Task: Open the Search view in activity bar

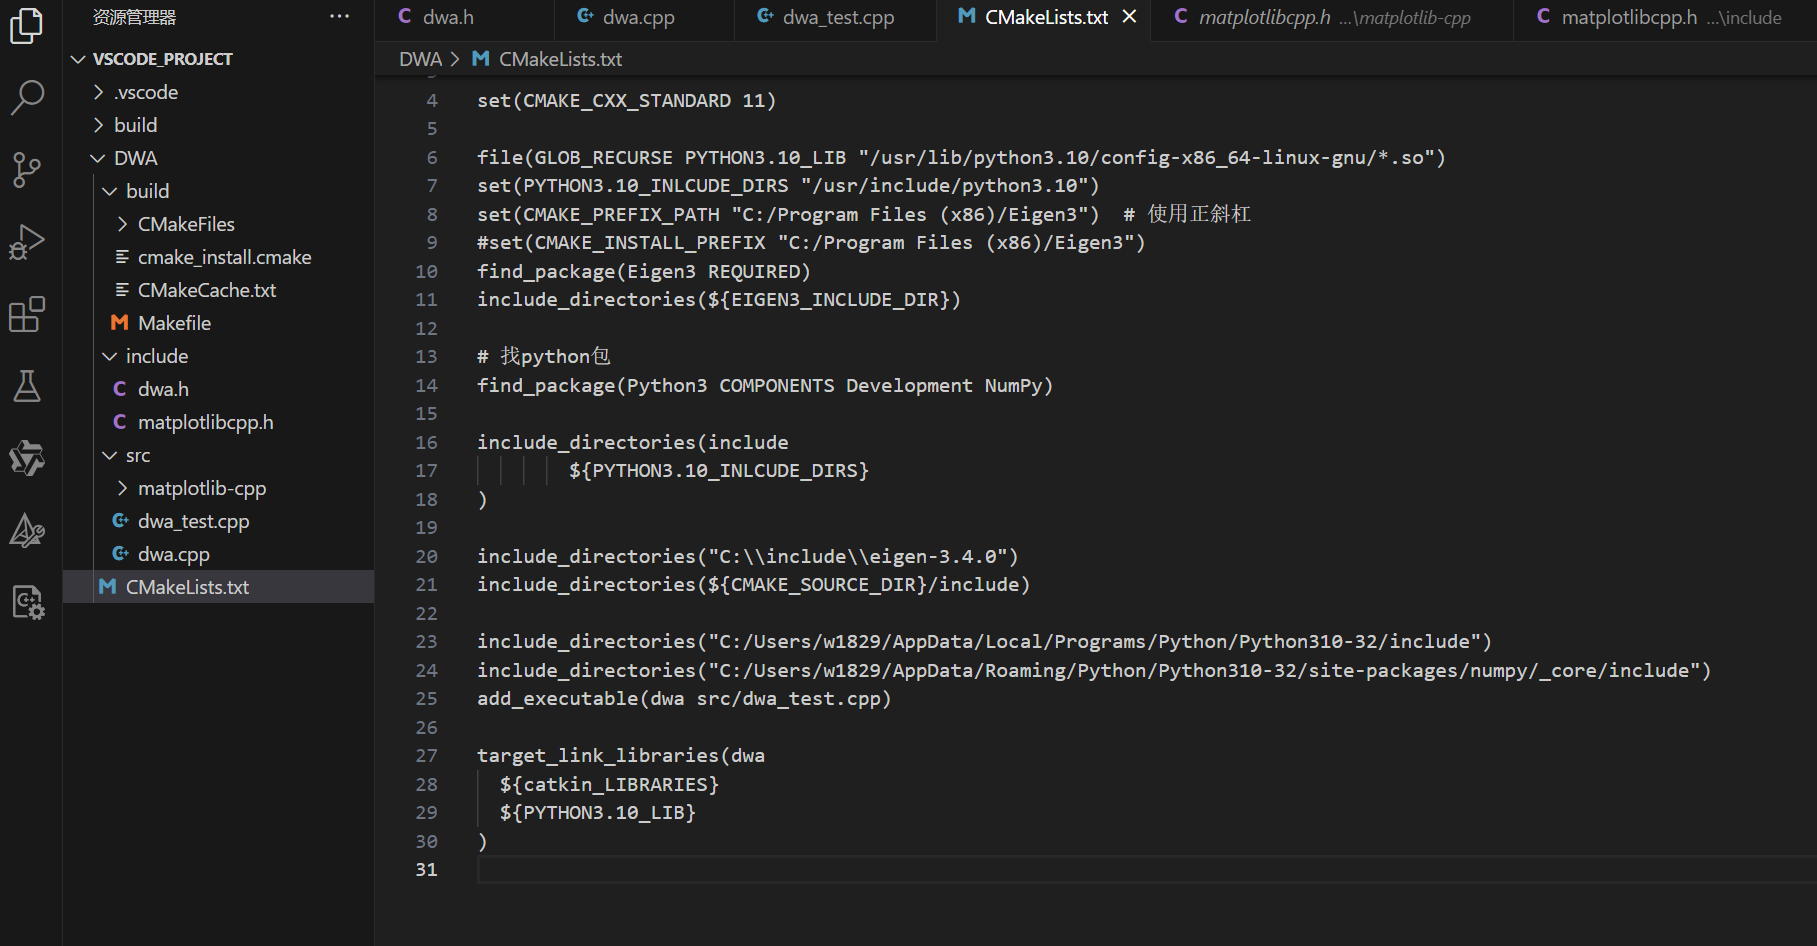Action: click(27, 97)
